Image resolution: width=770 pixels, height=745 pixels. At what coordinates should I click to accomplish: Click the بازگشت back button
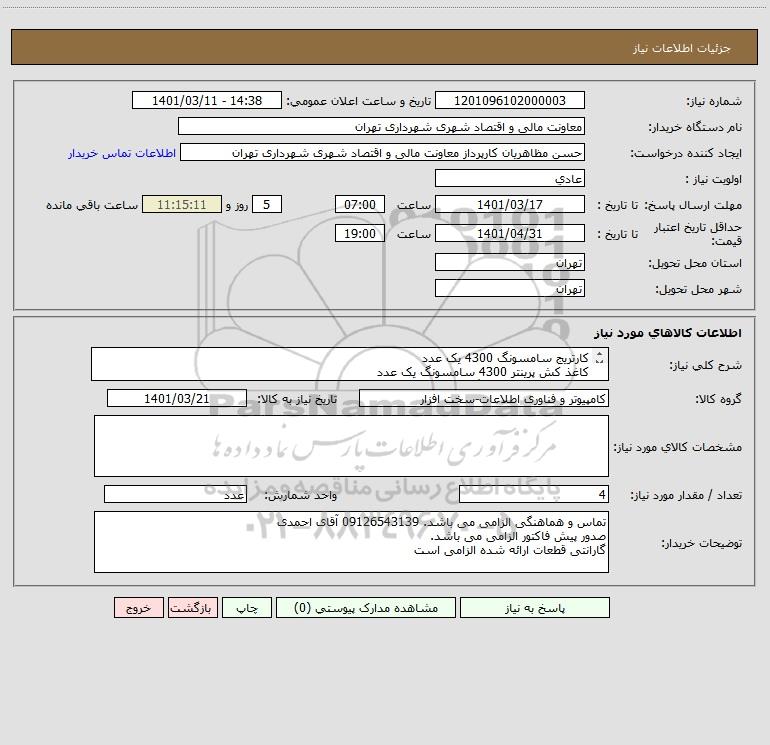point(192,607)
